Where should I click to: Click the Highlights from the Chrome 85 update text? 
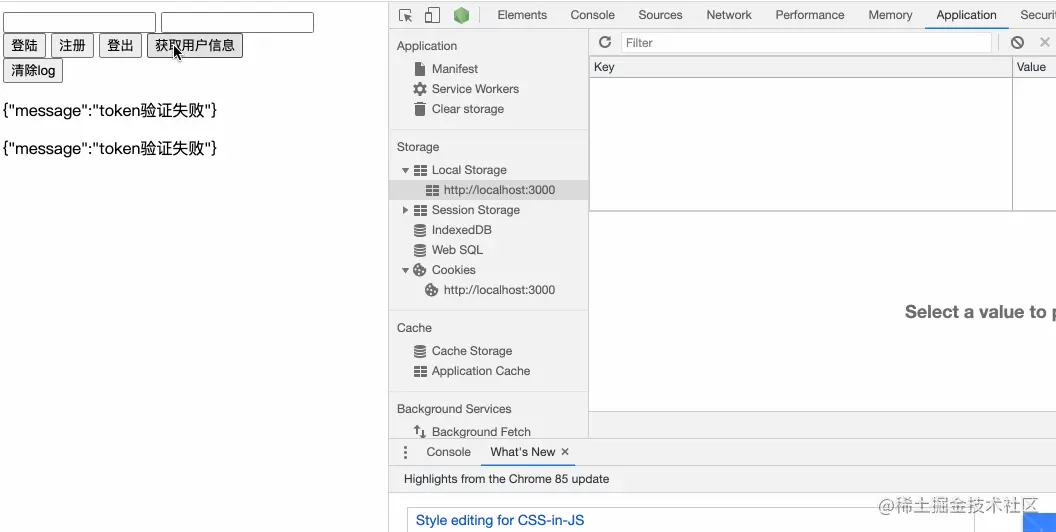(x=506, y=479)
